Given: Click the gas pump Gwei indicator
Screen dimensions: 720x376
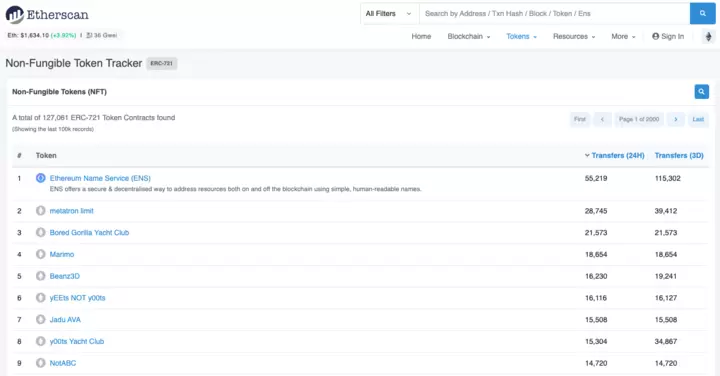Looking at the screenshot, I should click(x=101, y=35).
